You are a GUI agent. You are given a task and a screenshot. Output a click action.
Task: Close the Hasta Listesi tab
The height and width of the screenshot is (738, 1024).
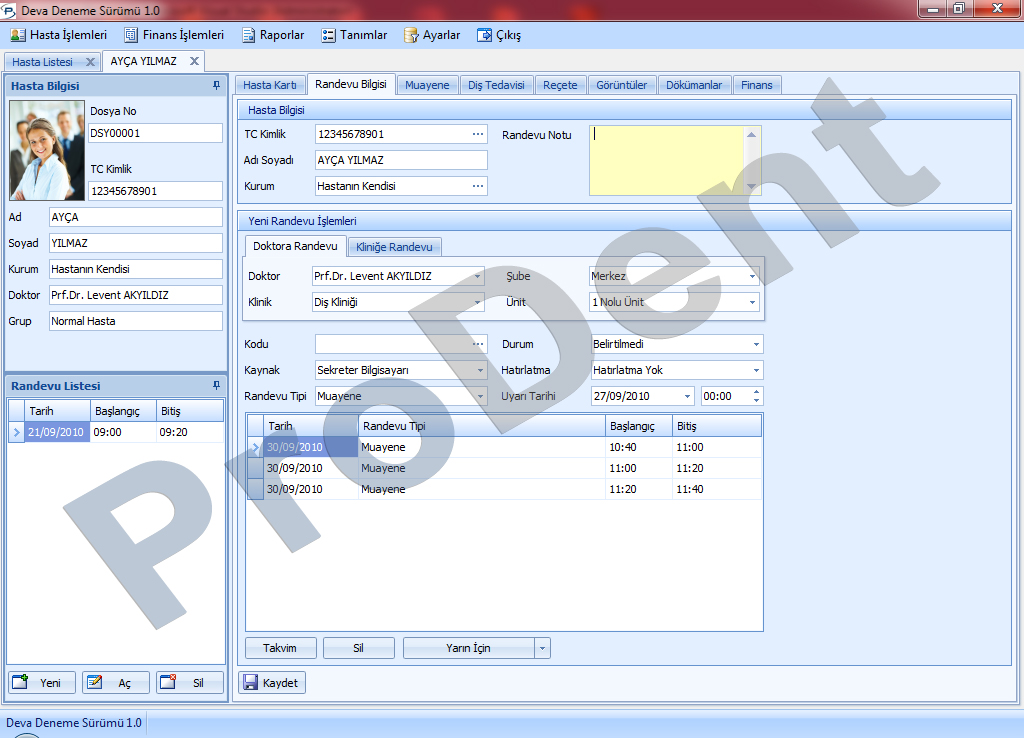90,62
